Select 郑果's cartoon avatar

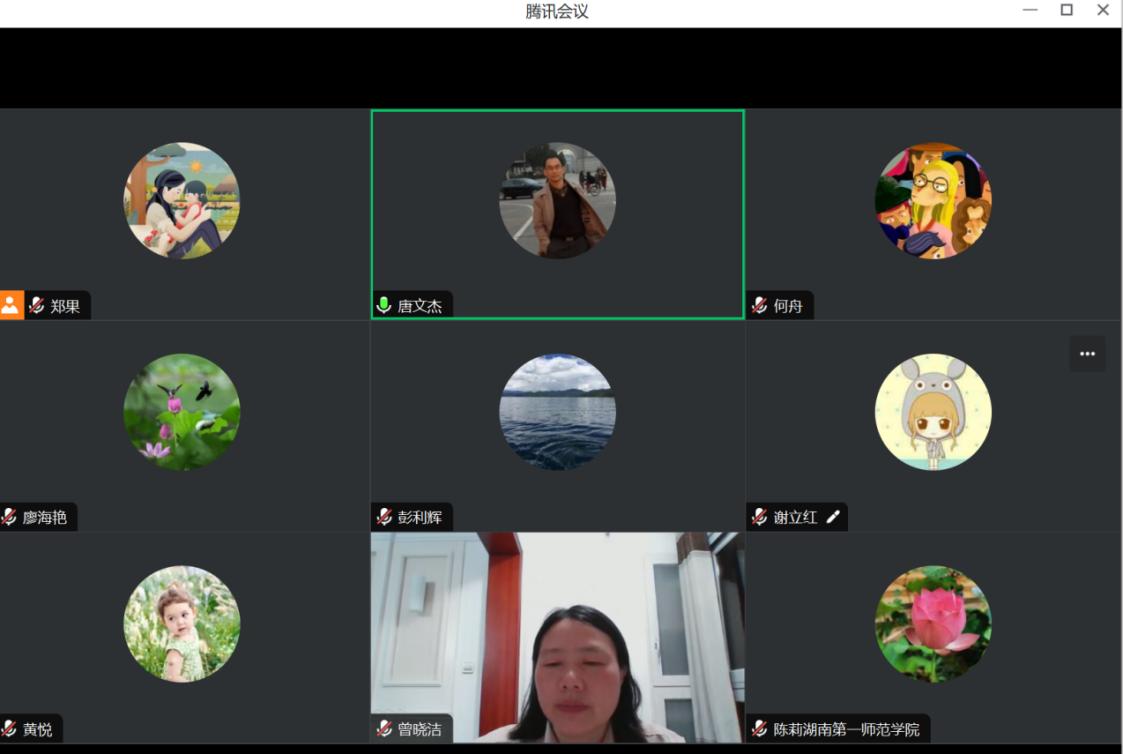181,200
